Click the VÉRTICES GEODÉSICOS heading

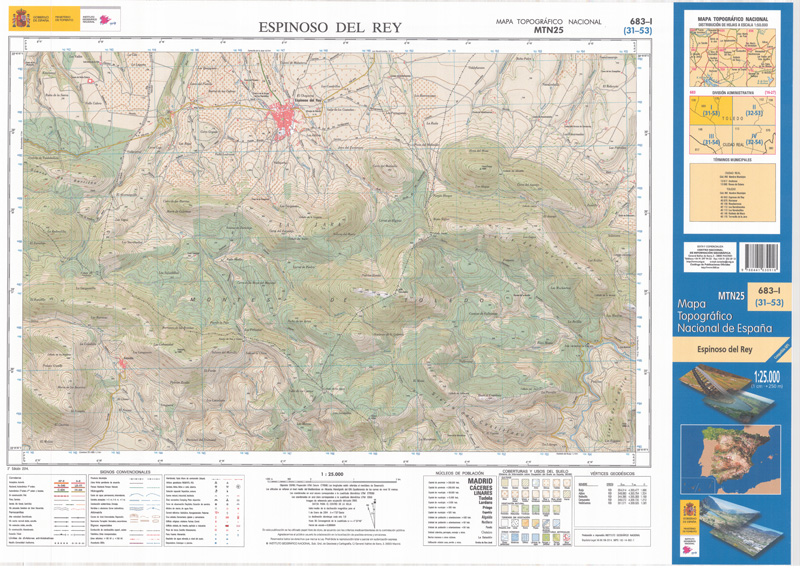(612, 474)
